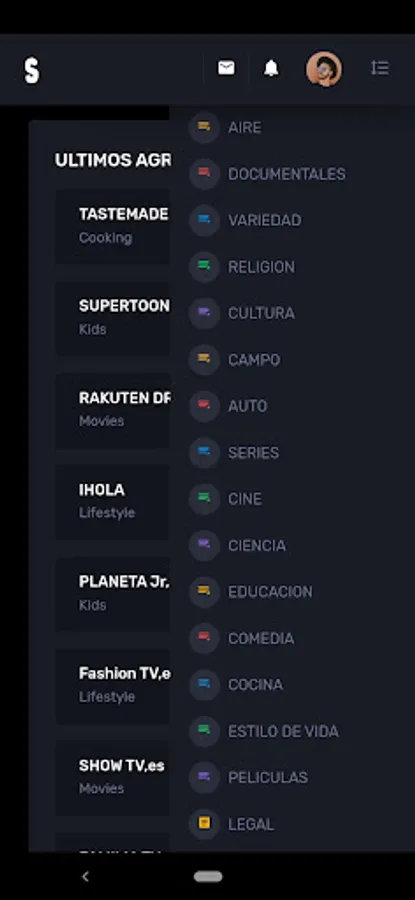Open the mail envelope icon
This screenshot has height=900, width=415.
(x=226, y=68)
